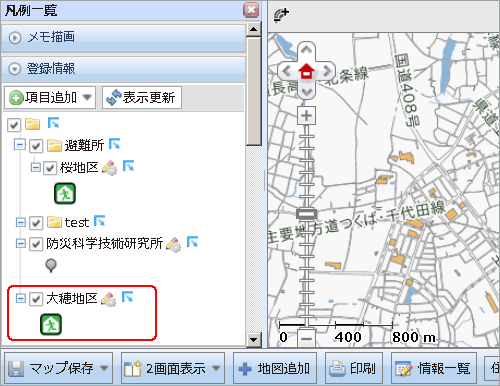This screenshot has width=500, height=386.
Task: Click the 表示更新 refresh button
Action: (142, 98)
